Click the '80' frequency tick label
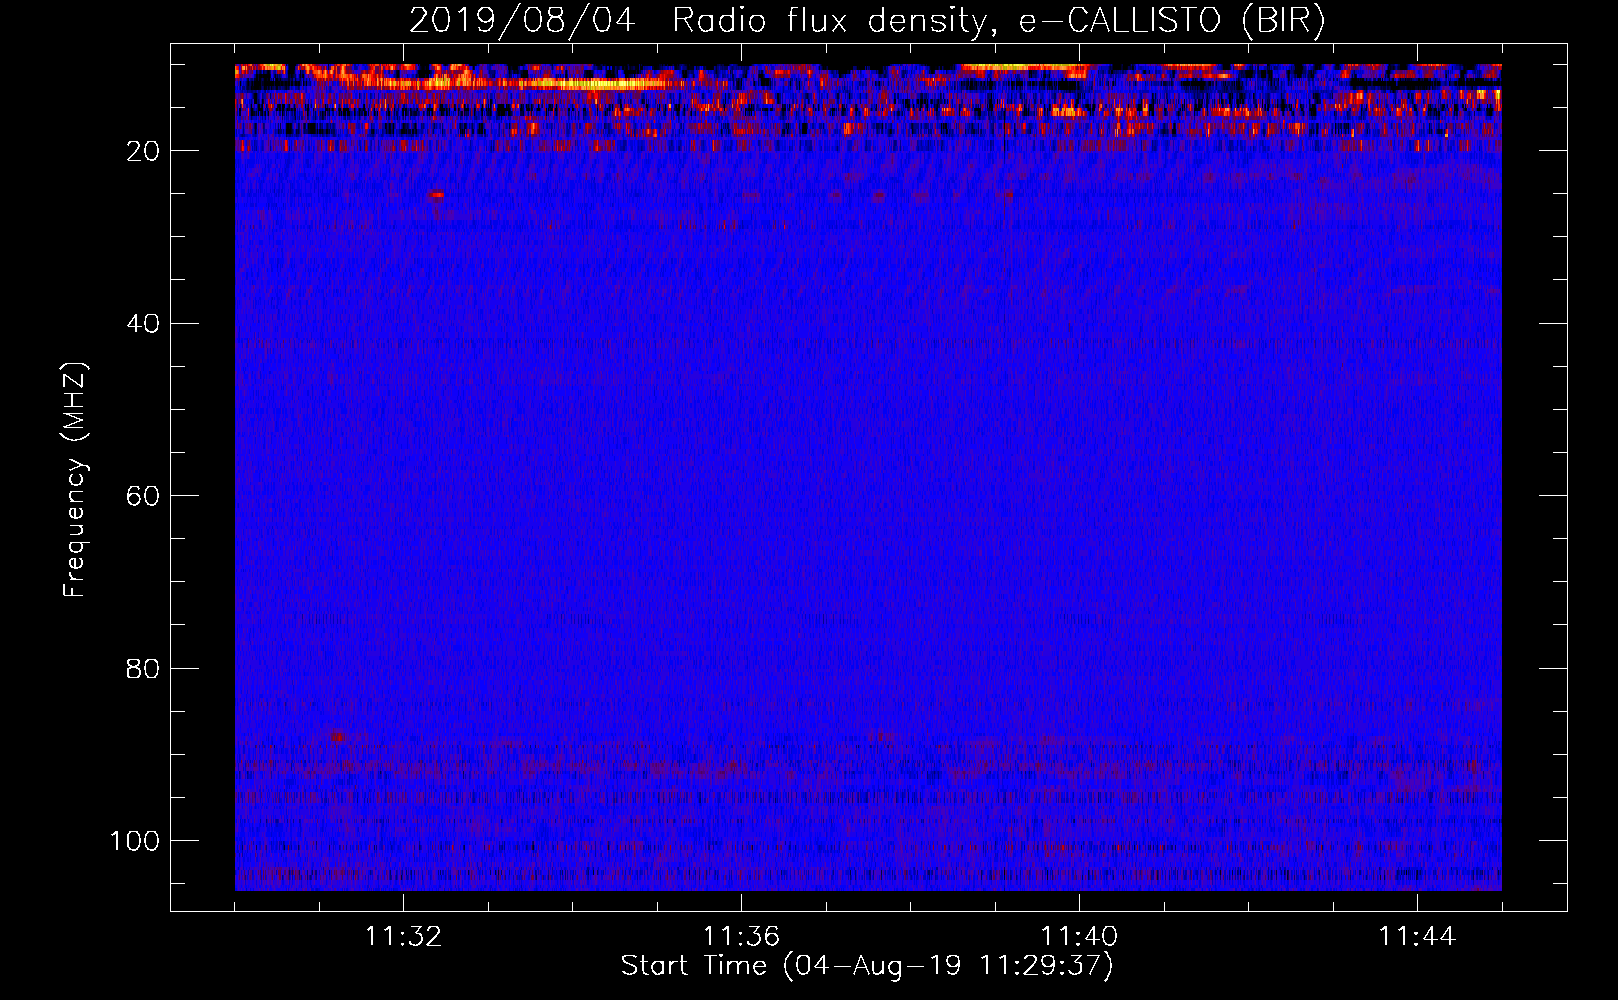The width and height of the screenshot is (1618, 1000). coord(143,669)
